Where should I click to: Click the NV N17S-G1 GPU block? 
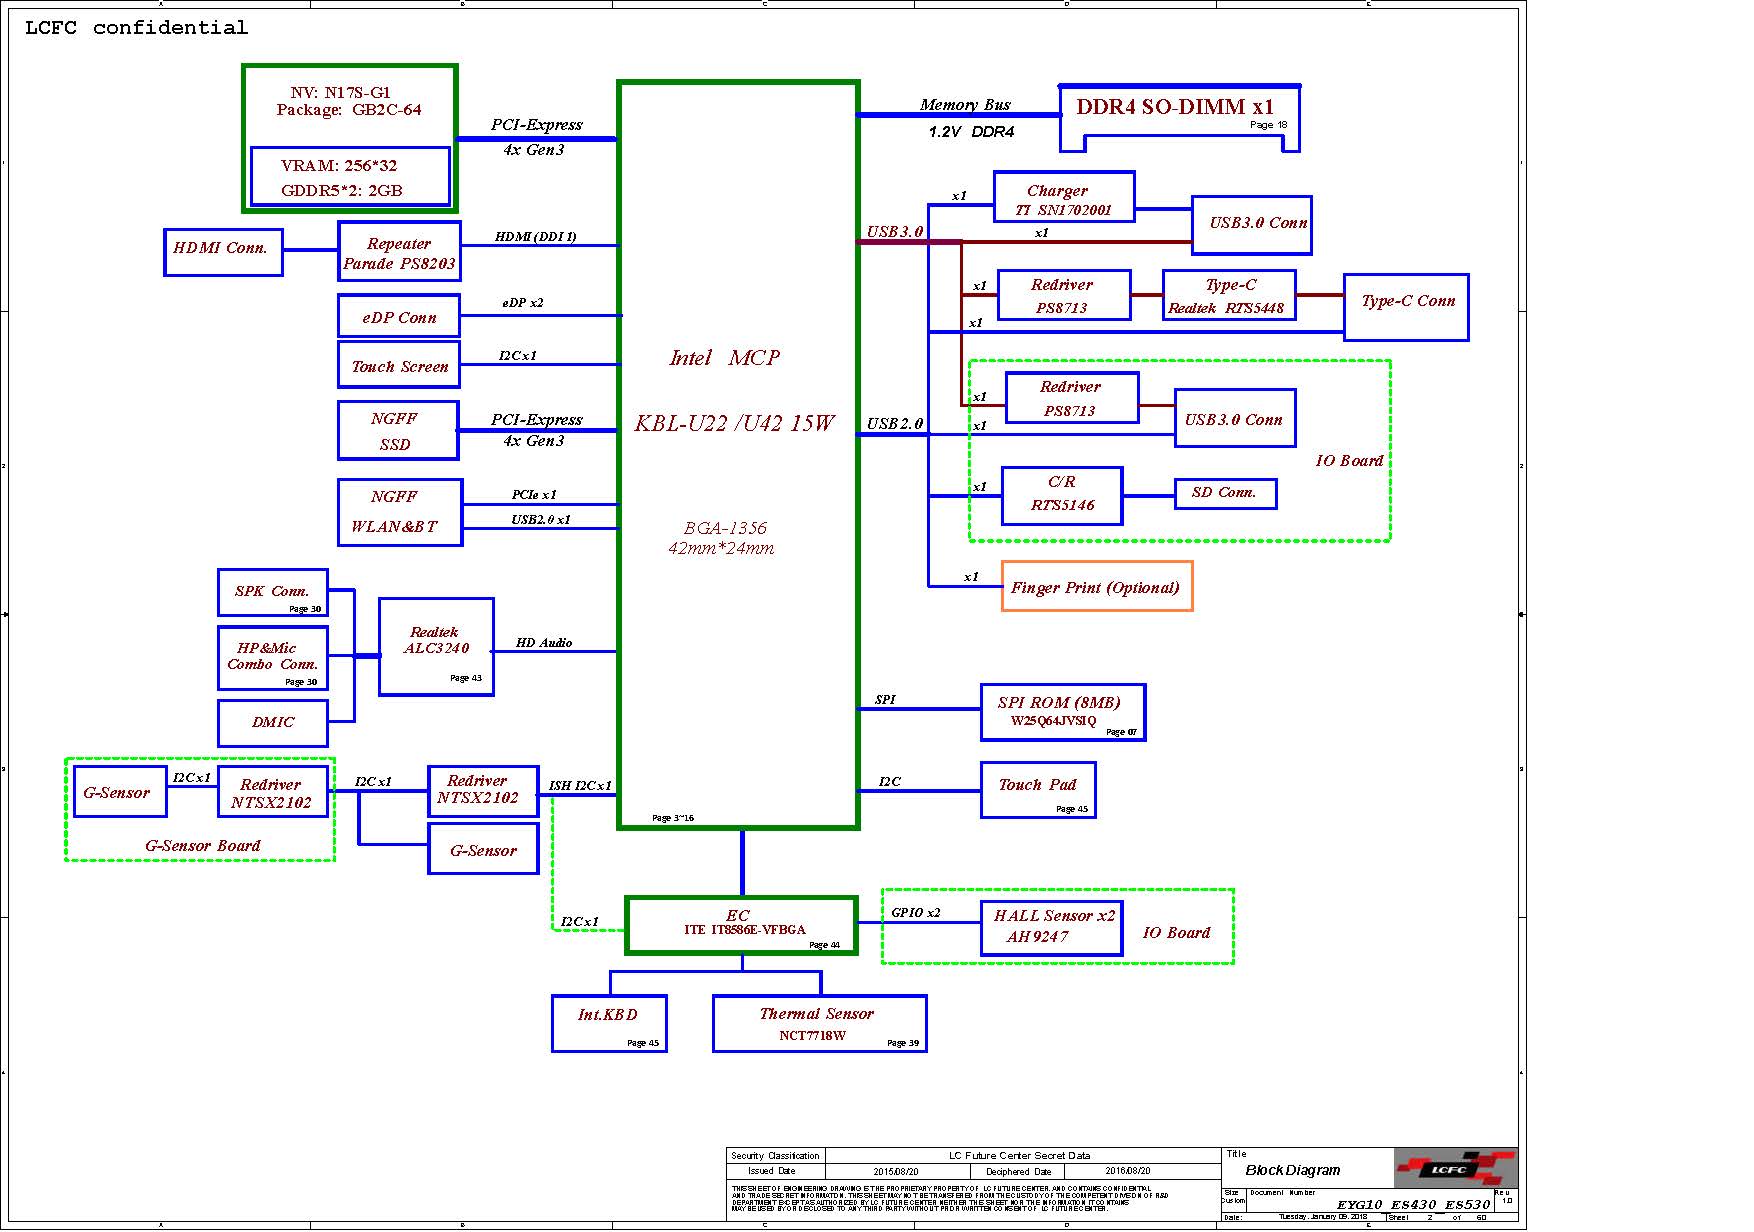[350, 139]
